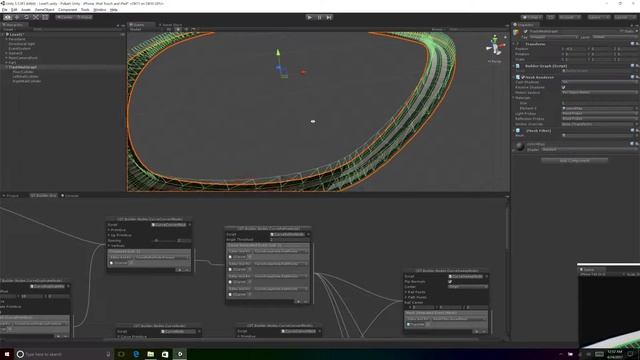This screenshot has height=360, width=640.
Task: Select the Rotate tool in Unity toolbar
Action: click(x=26, y=17)
